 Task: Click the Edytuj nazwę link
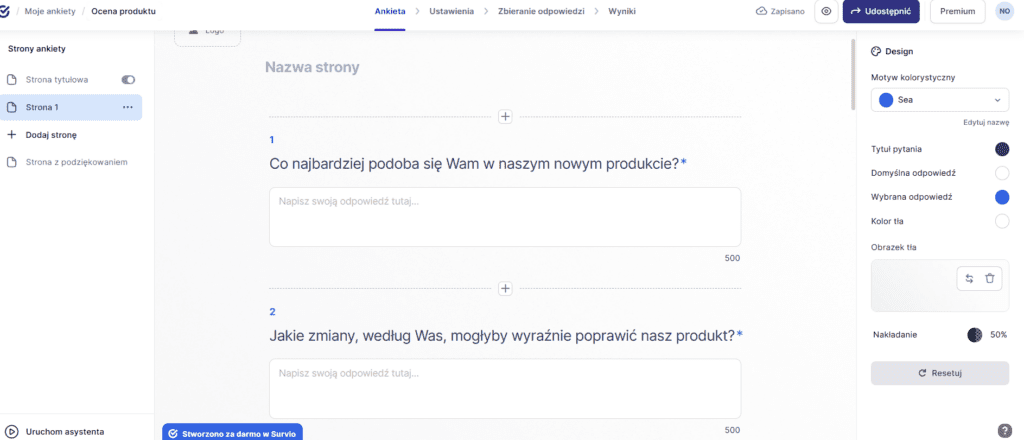point(985,122)
